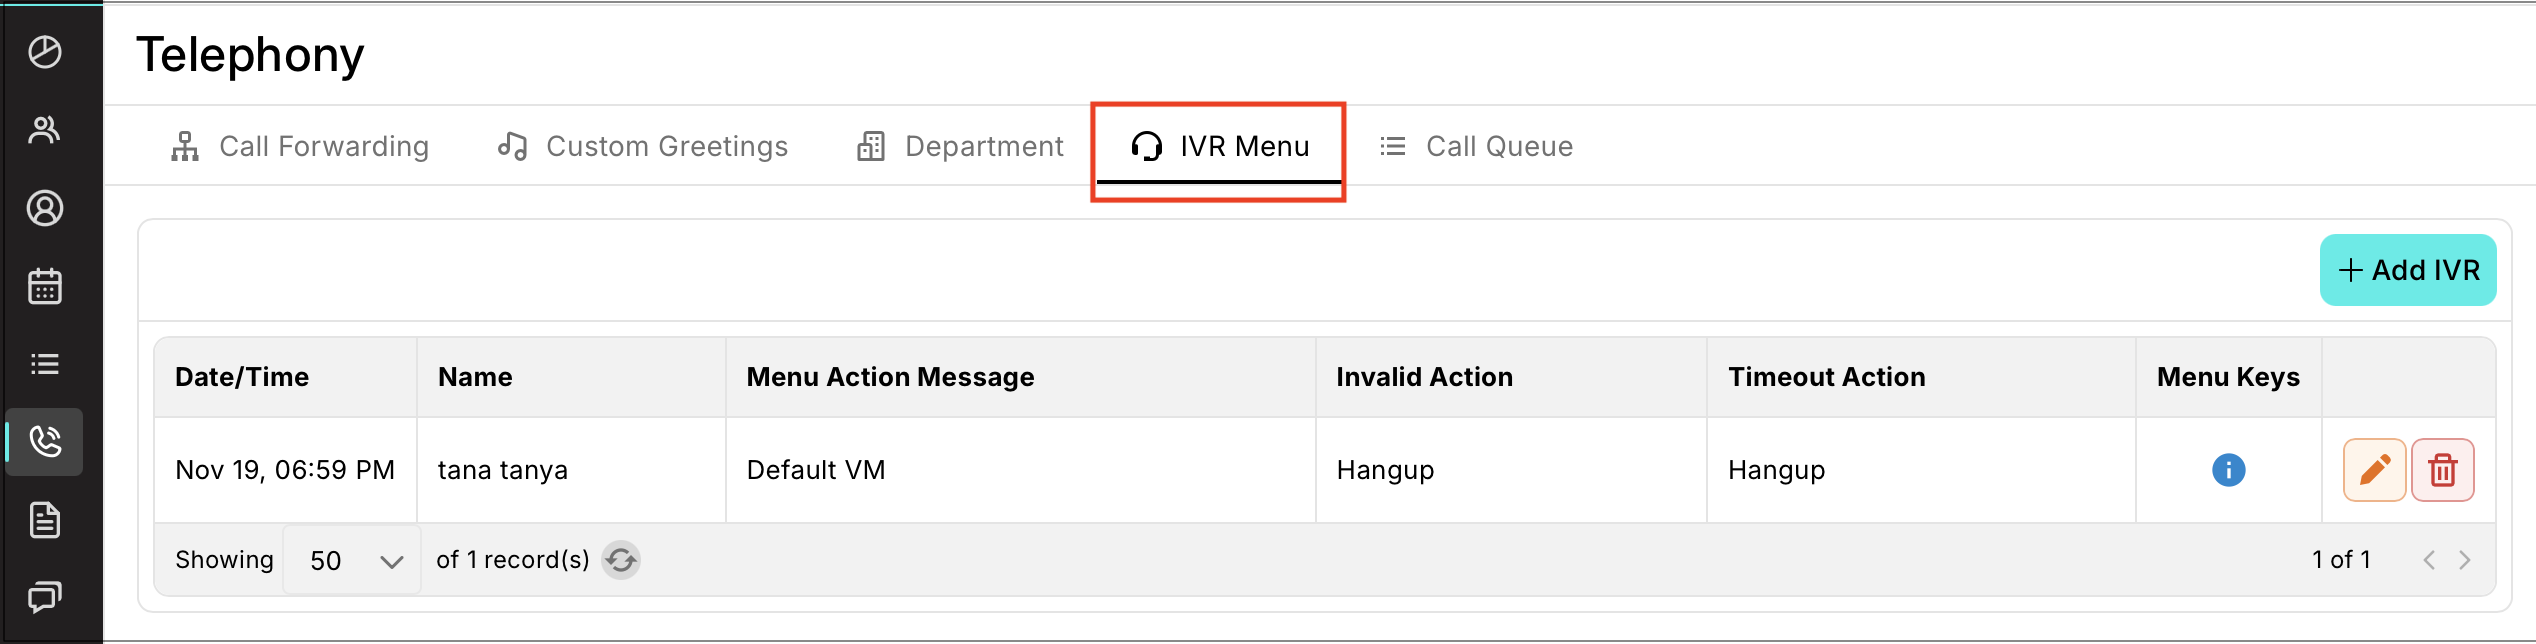2536x644 pixels.
Task: Open the Department tab
Action: coord(960,147)
